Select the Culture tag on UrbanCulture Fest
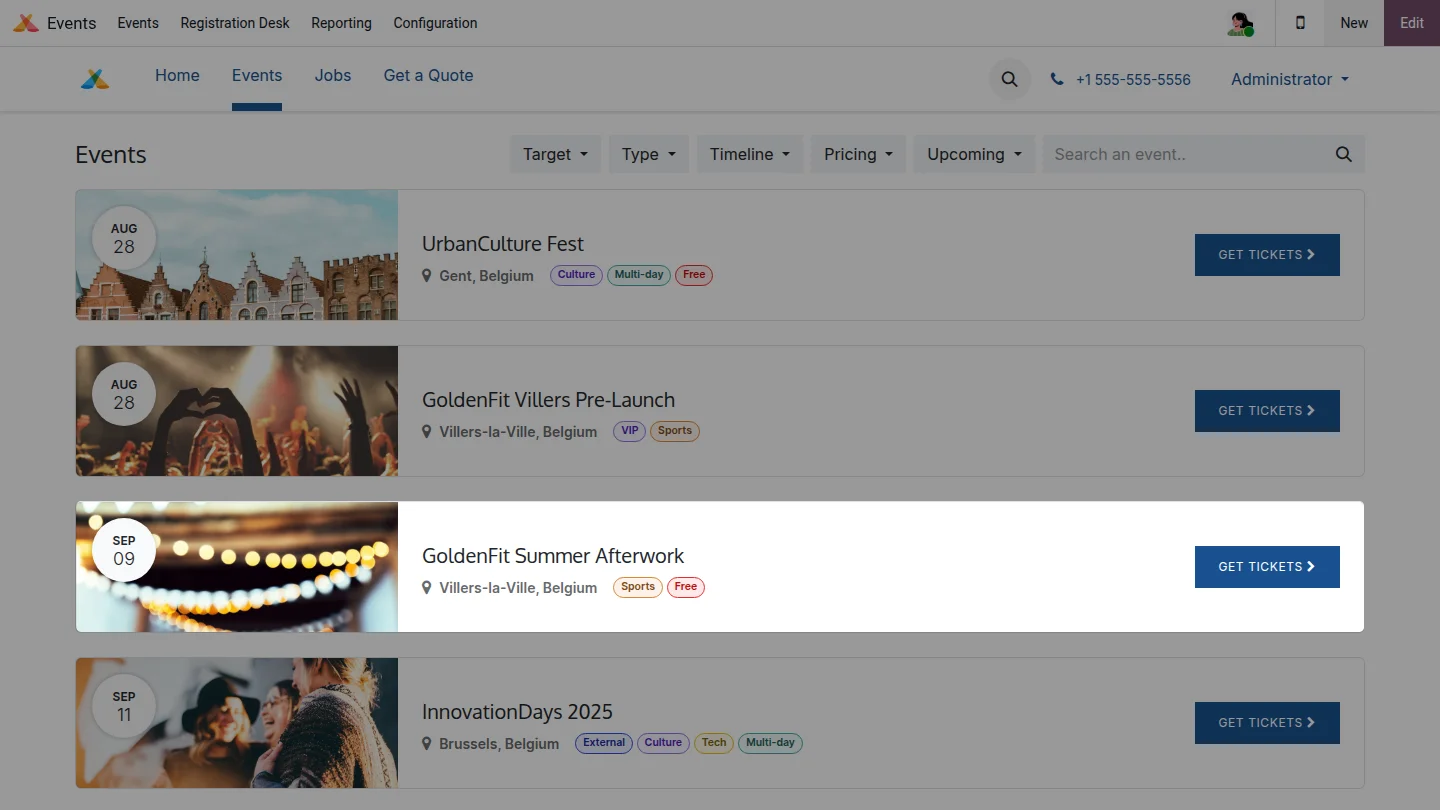 coord(576,275)
